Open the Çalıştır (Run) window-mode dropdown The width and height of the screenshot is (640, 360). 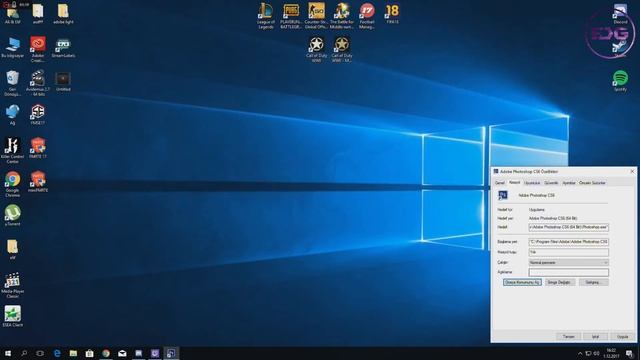pos(569,262)
